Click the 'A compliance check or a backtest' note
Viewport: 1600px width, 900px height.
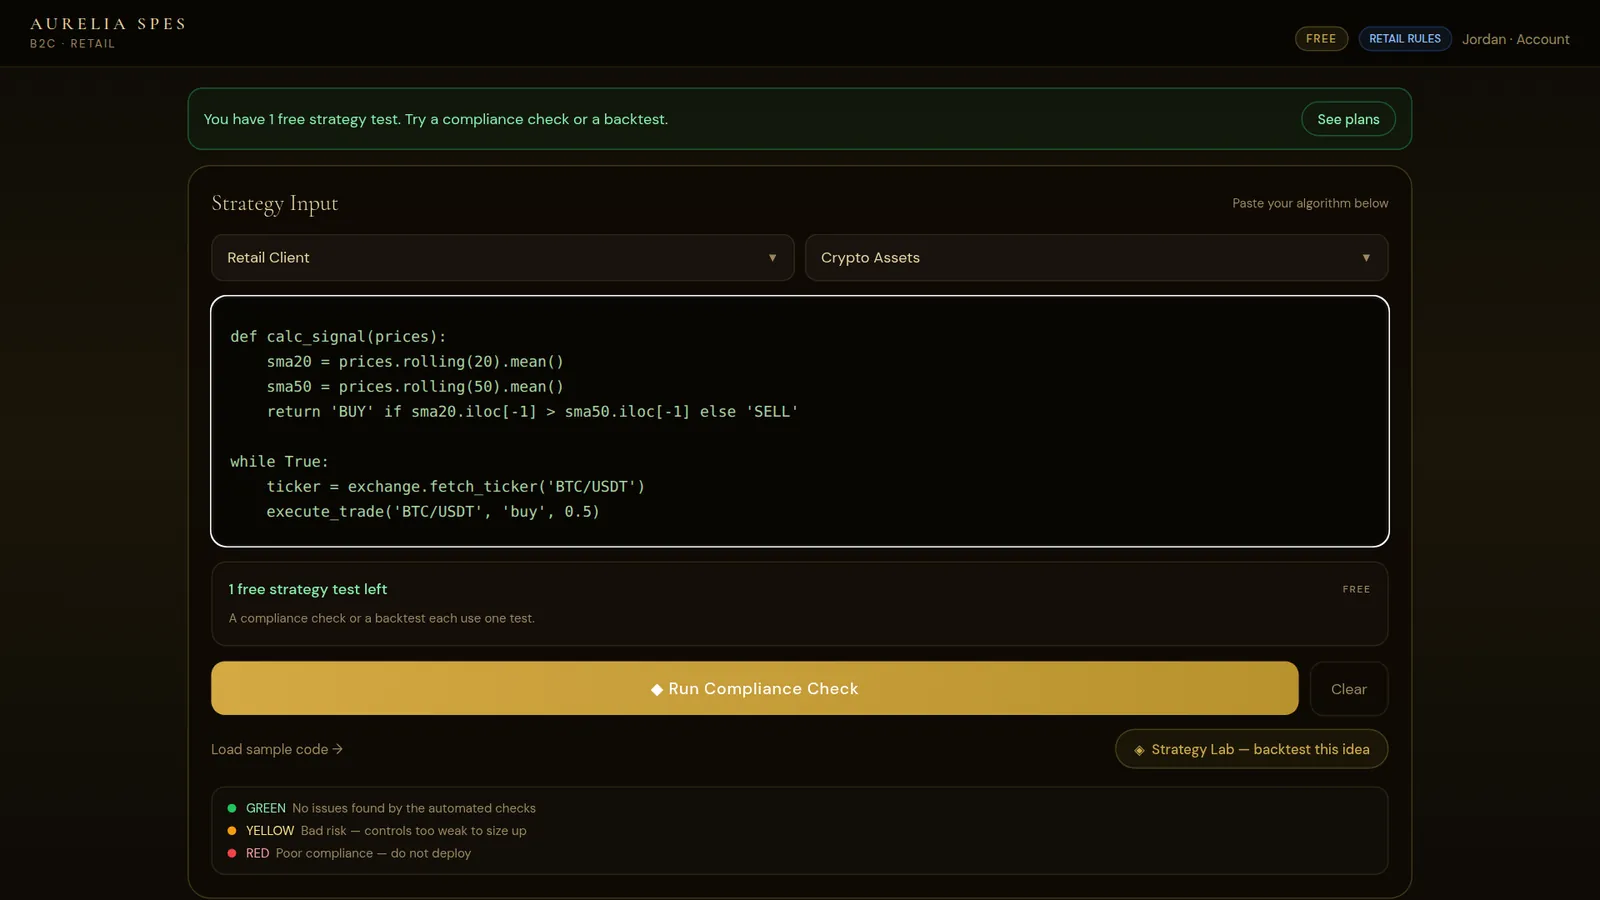(381, 618)
